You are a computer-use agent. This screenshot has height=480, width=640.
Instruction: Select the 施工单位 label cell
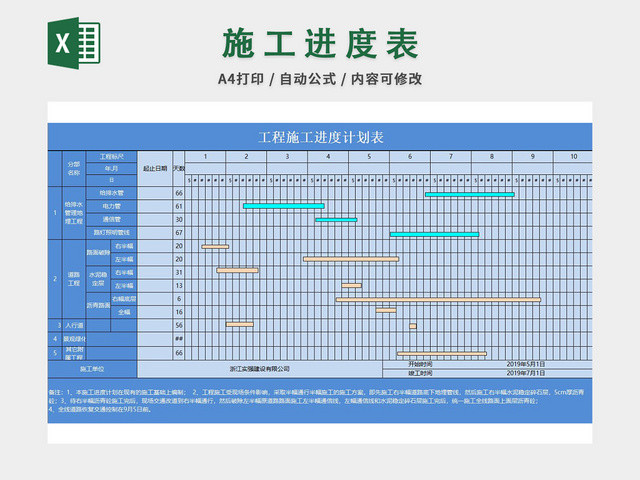[92, 369]
